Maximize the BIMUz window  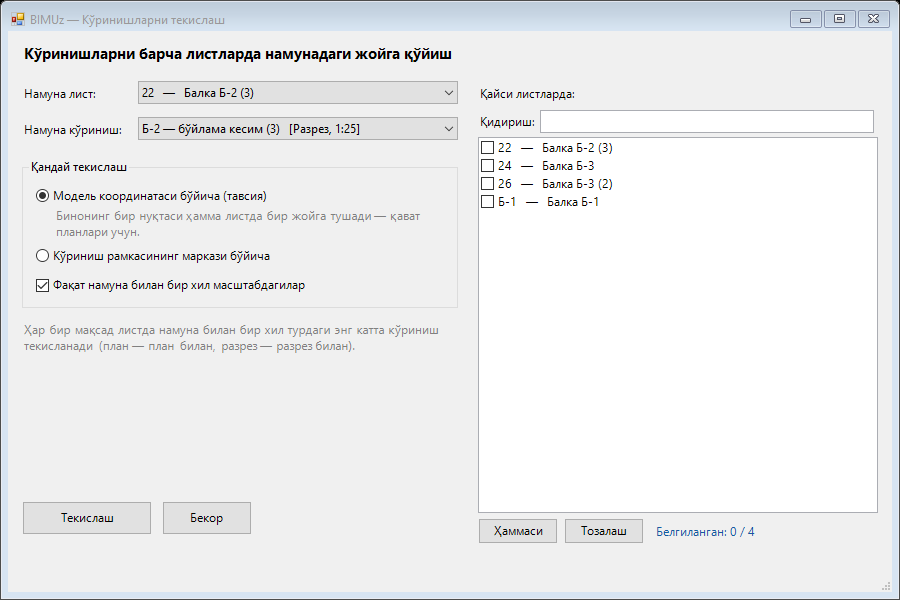point(839,19)
